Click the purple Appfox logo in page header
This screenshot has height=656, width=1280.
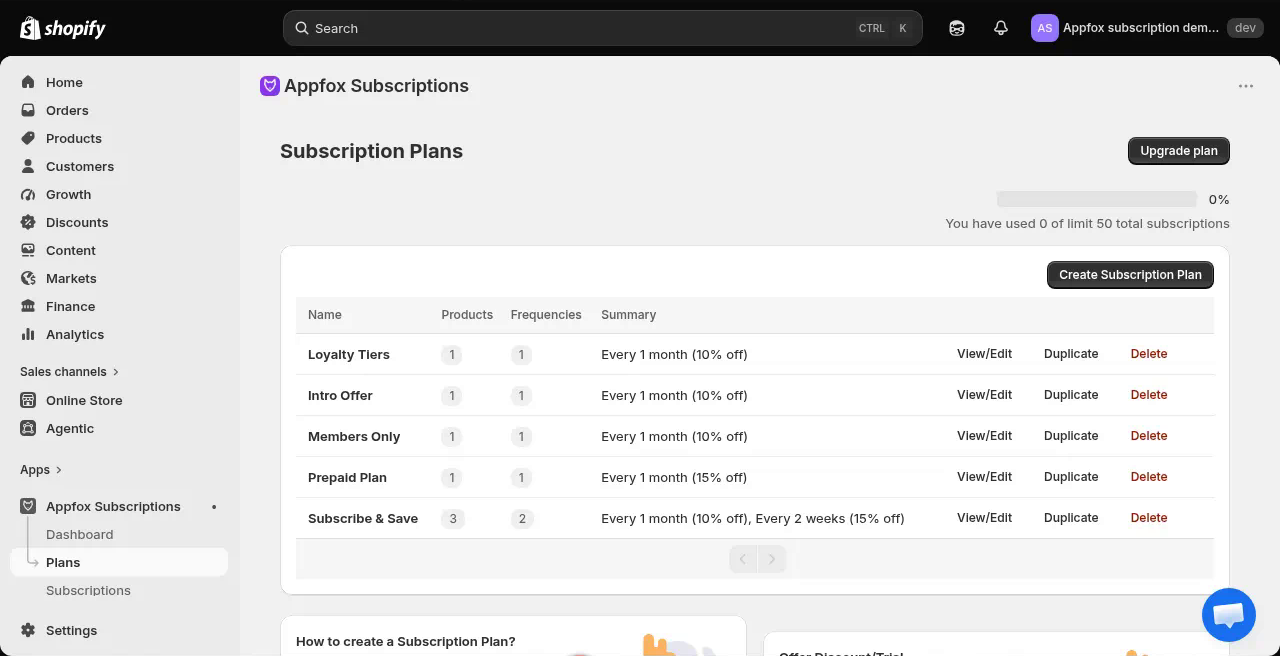269,86
